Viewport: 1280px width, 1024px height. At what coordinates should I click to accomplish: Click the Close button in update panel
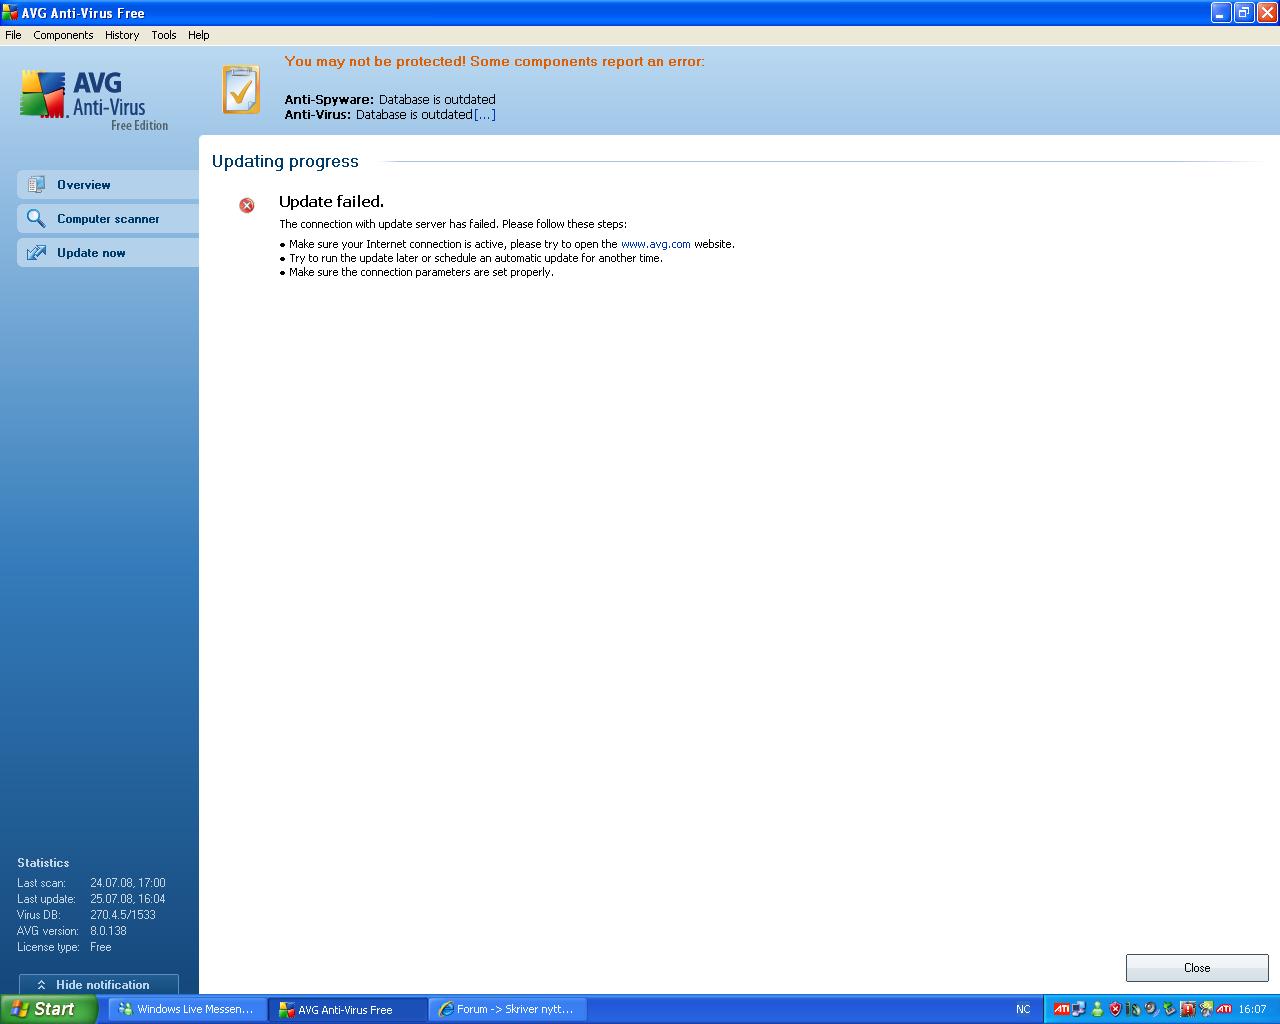pyautogui.click(x=1197, y=968)
